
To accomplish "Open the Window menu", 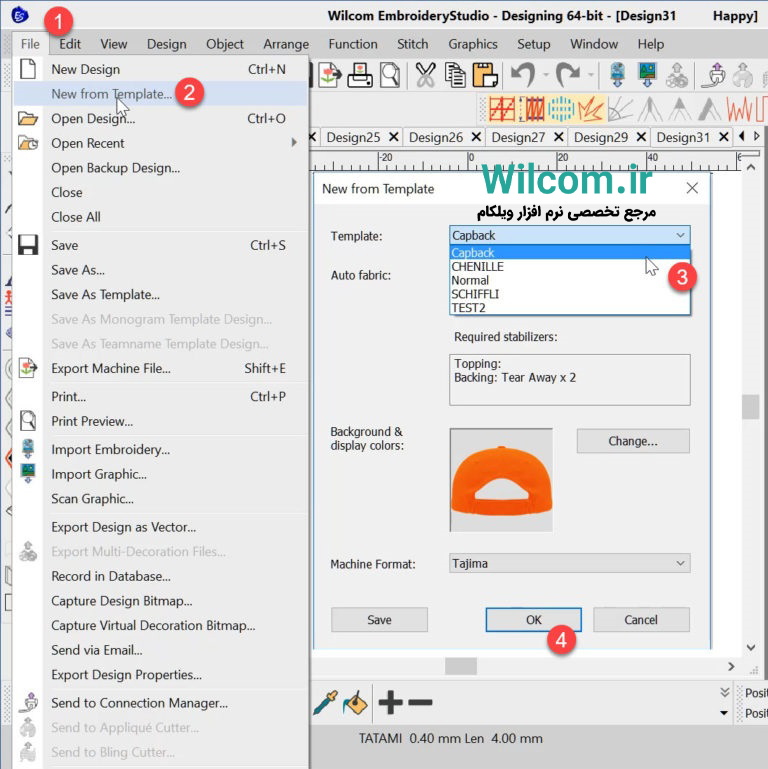I will [594, 44].
